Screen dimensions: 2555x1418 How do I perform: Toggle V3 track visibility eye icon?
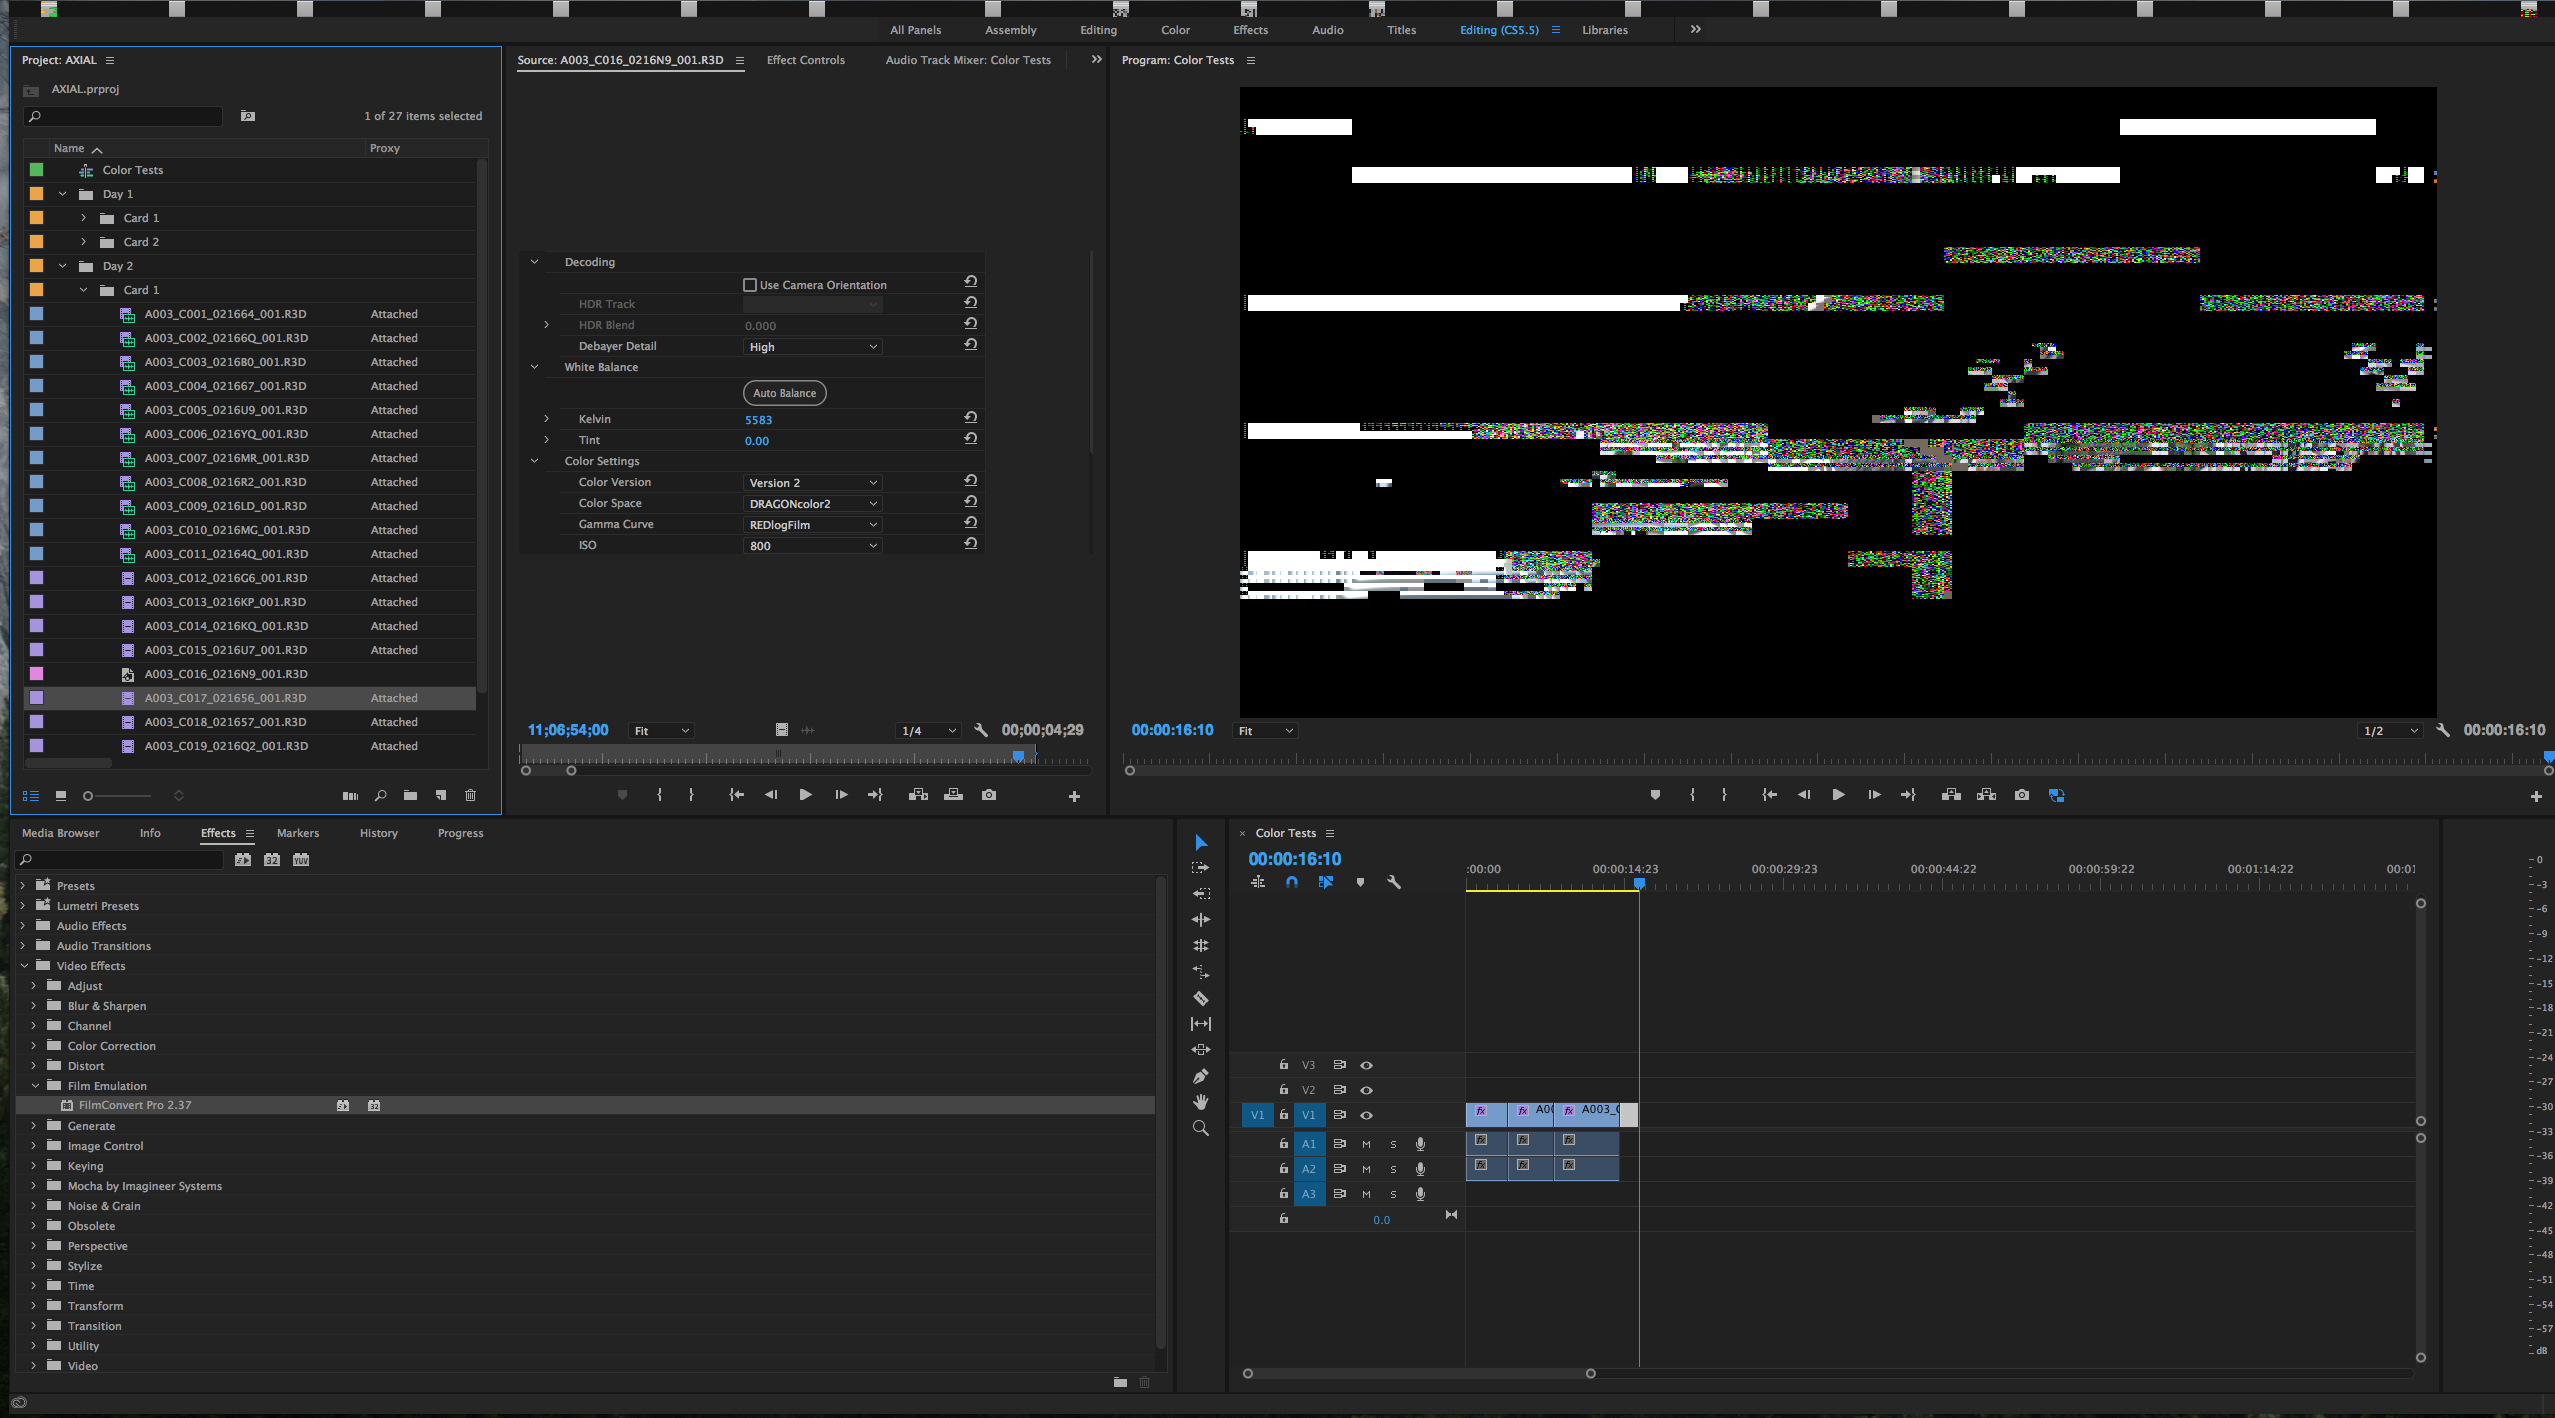click(1366, 1064)
